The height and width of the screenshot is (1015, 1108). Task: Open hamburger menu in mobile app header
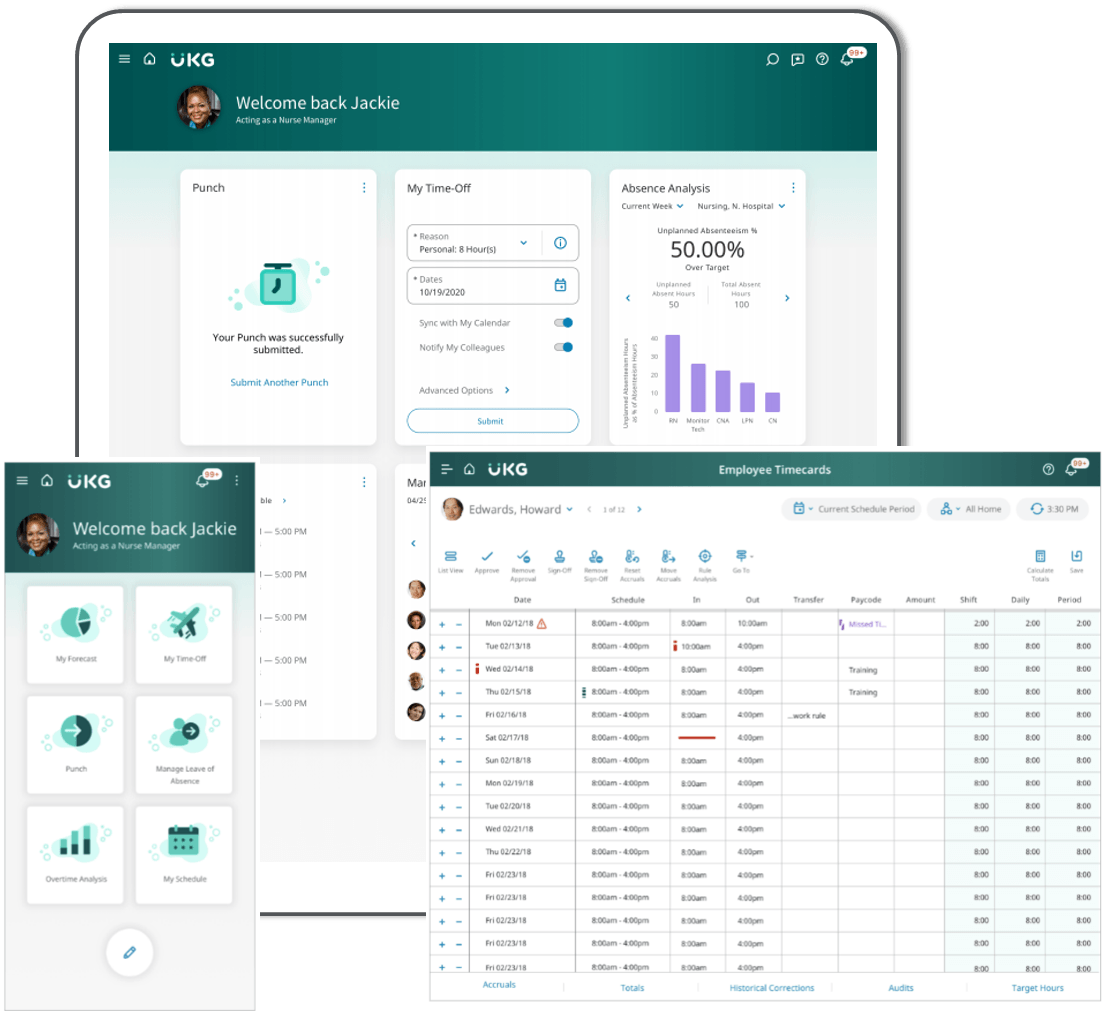(22, 481)
